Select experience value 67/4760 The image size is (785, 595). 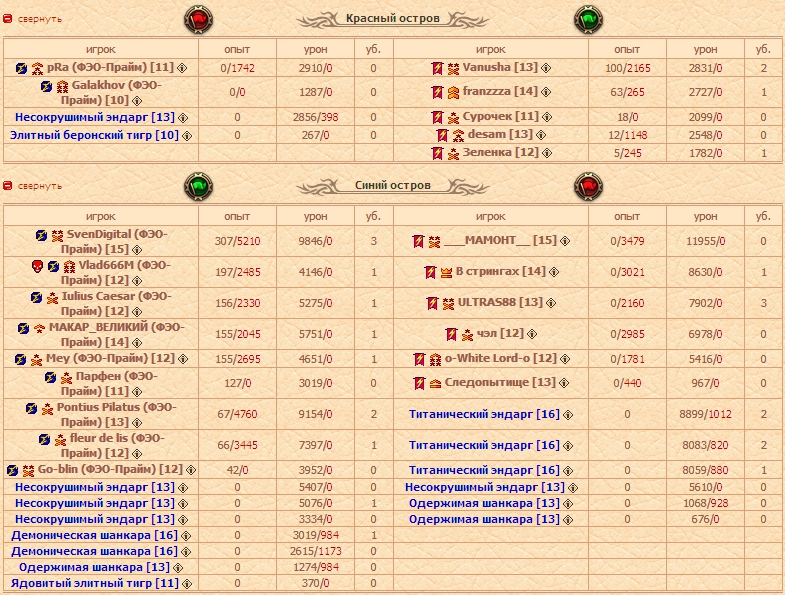coord(237,415)
